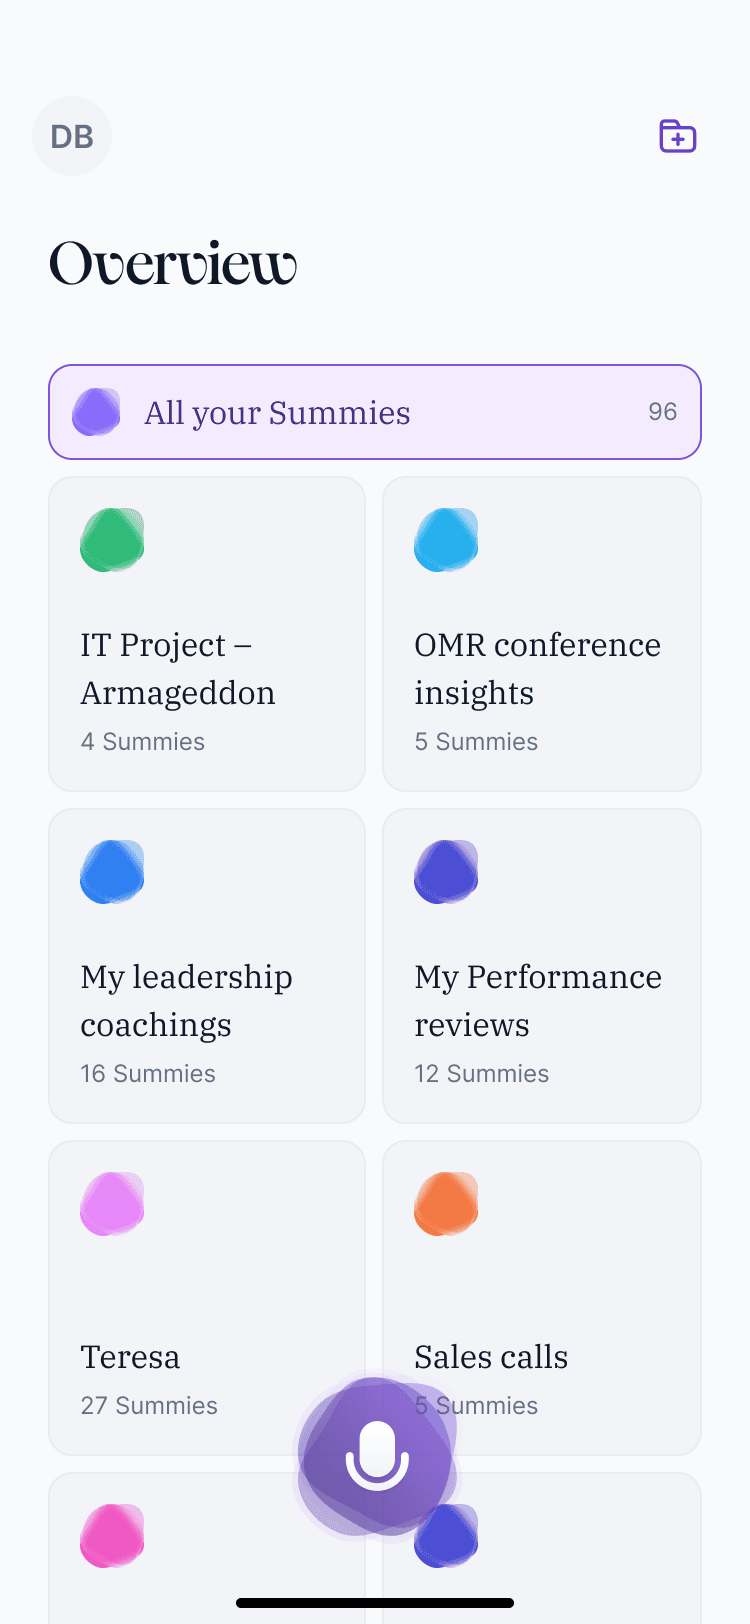Select My leadership coachings folder
This screenshot has width=750, height=1624.
pos(186,1001)
